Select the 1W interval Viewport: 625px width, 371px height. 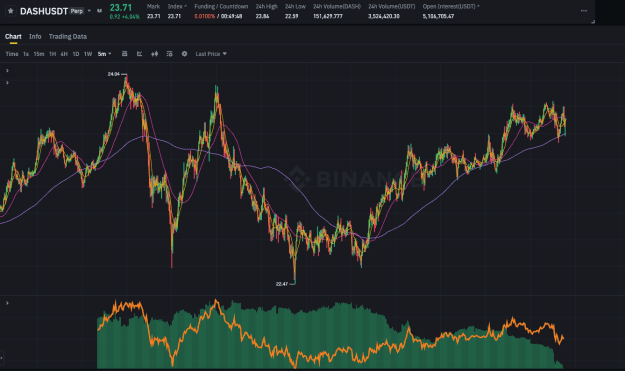88,54
